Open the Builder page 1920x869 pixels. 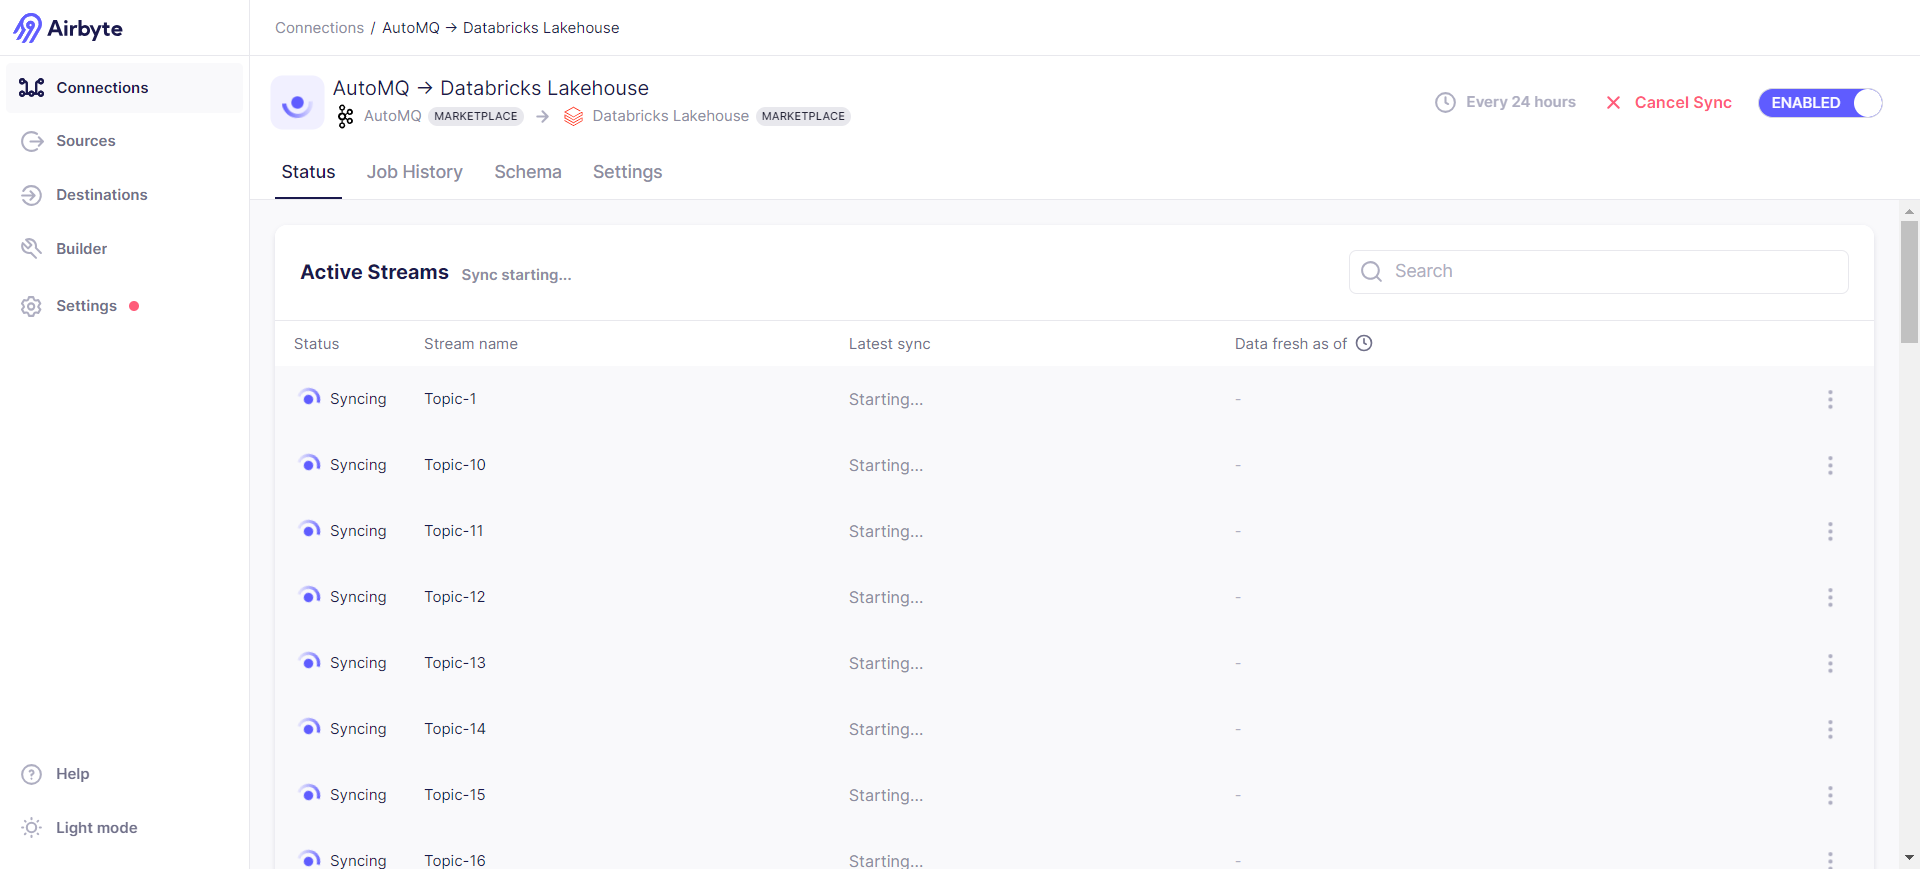tap(81, 249)
